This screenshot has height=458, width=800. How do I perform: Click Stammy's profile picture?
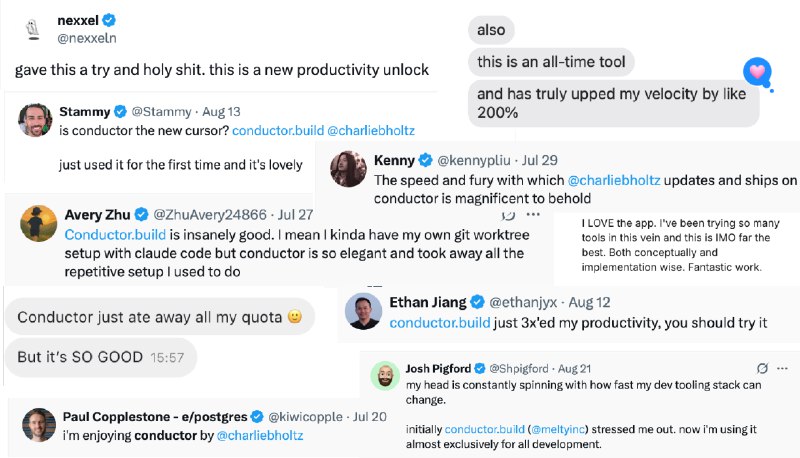tap(36, 120)
